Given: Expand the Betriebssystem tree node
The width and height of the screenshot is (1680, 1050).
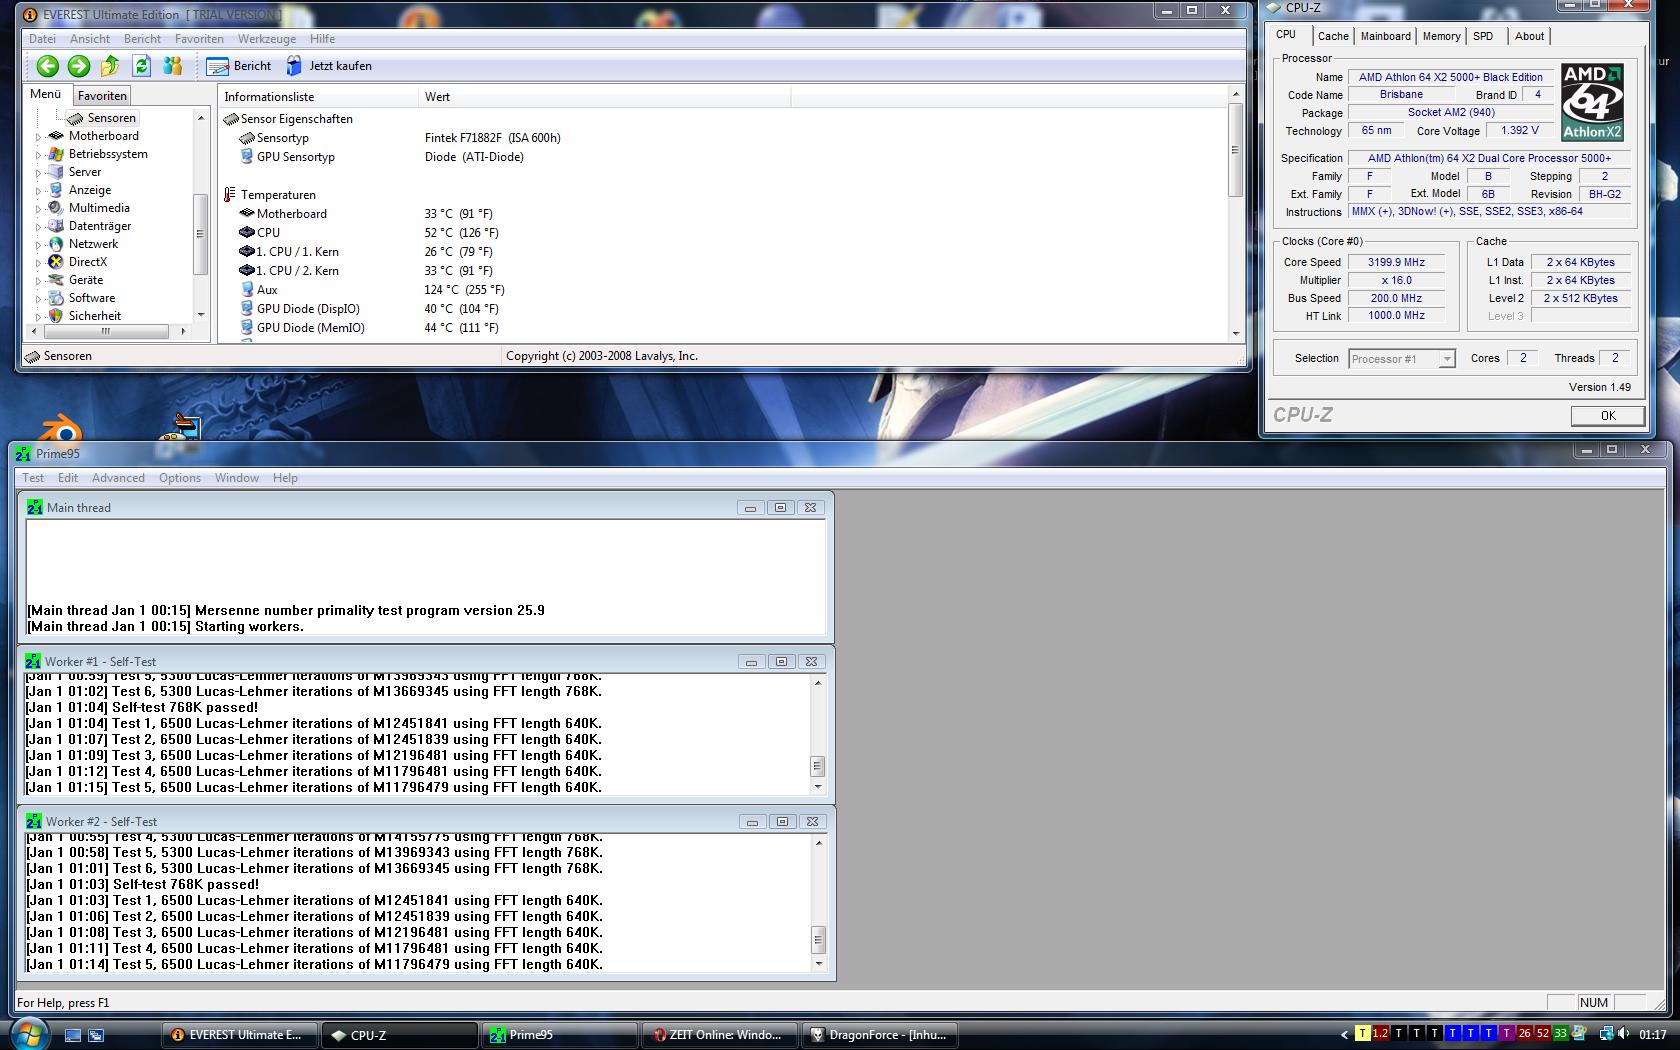Looking at the screenshot, I should [x=39, y=155].
